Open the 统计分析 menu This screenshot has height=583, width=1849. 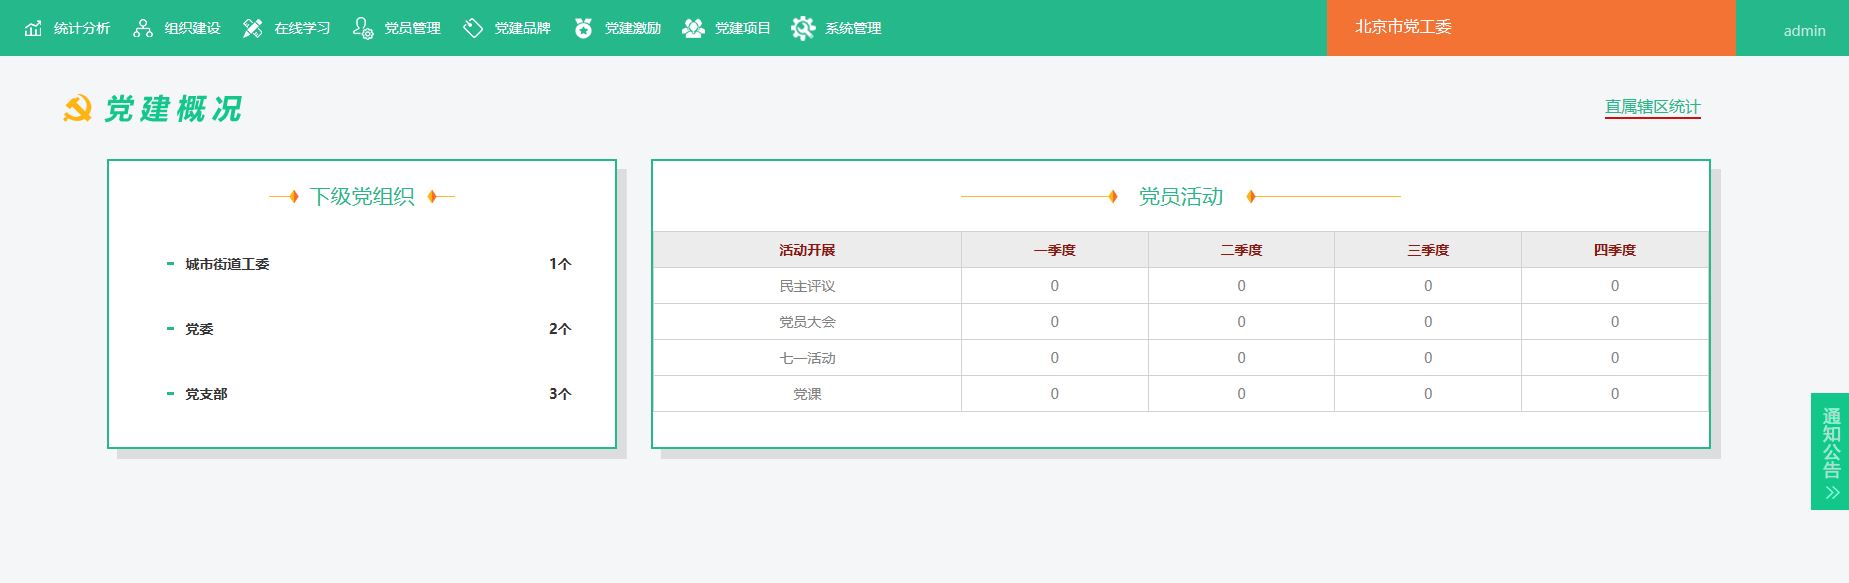81,28
